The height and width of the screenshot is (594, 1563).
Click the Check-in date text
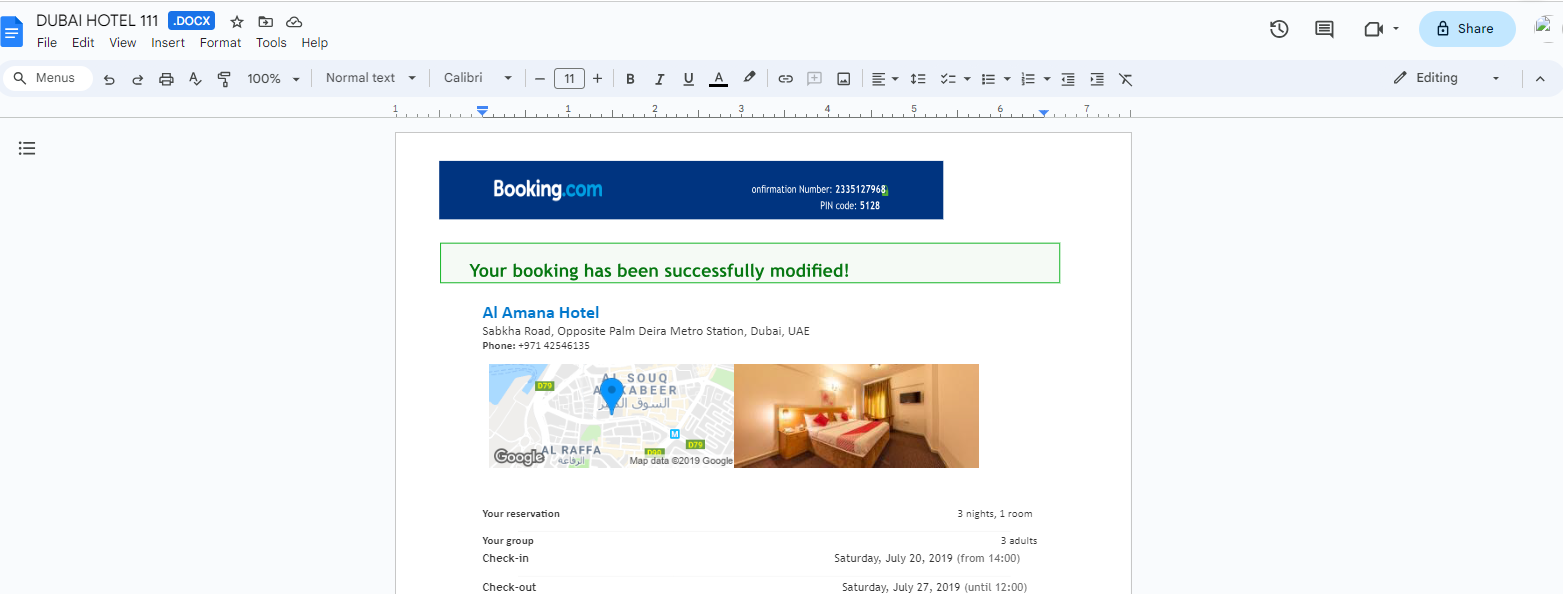click(927, 559)
